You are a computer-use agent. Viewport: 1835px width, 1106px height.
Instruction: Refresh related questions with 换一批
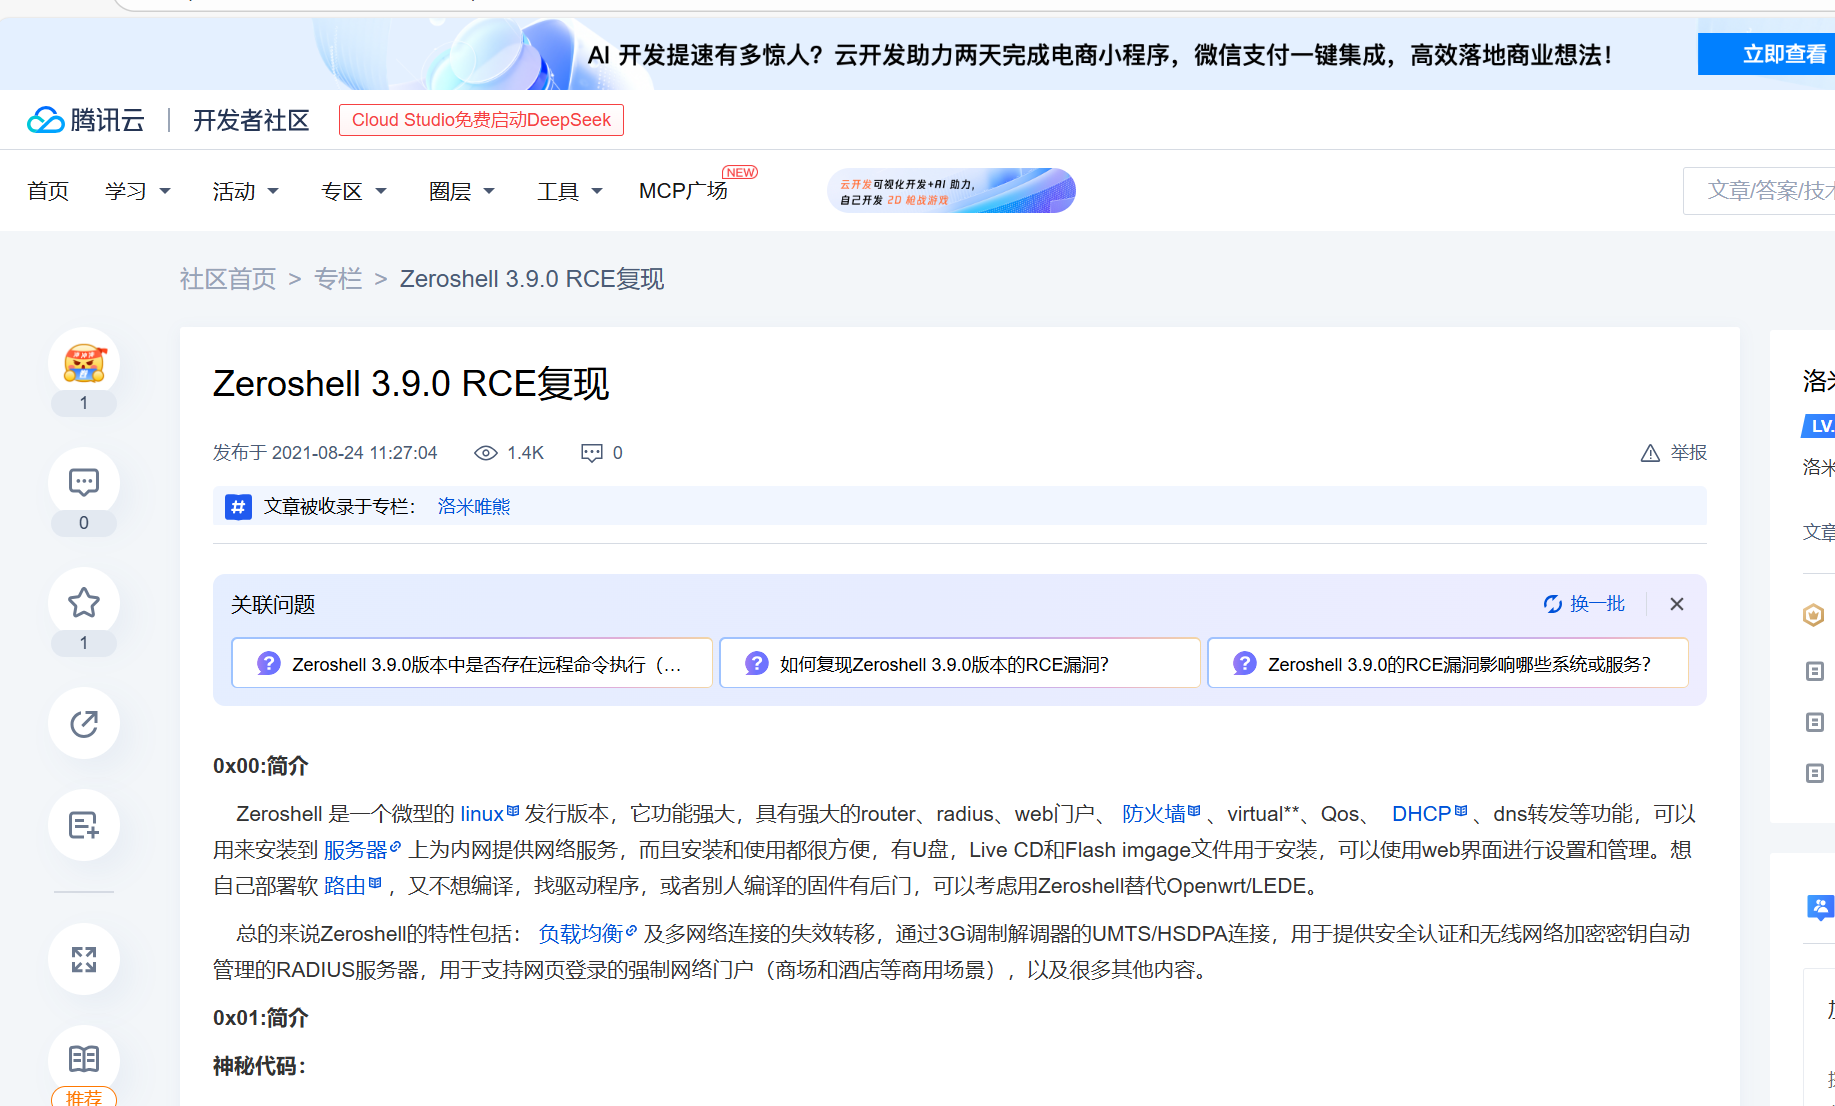coord(1584,604)
